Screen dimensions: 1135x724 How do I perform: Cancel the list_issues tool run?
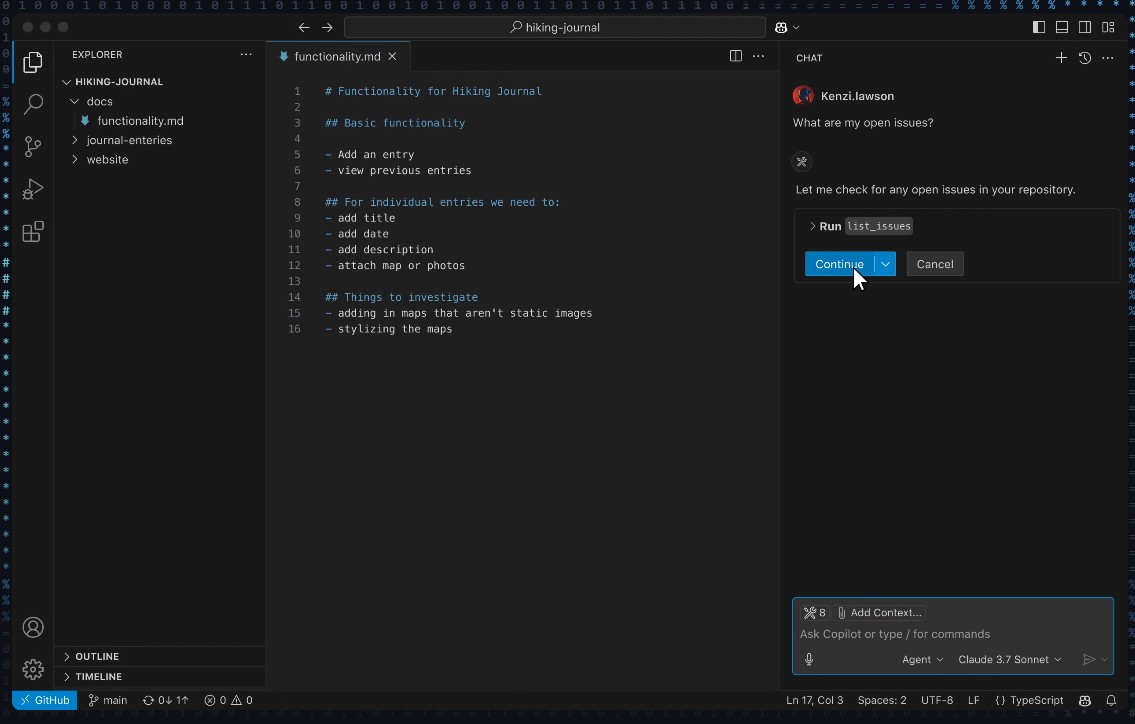coord(934,264)
